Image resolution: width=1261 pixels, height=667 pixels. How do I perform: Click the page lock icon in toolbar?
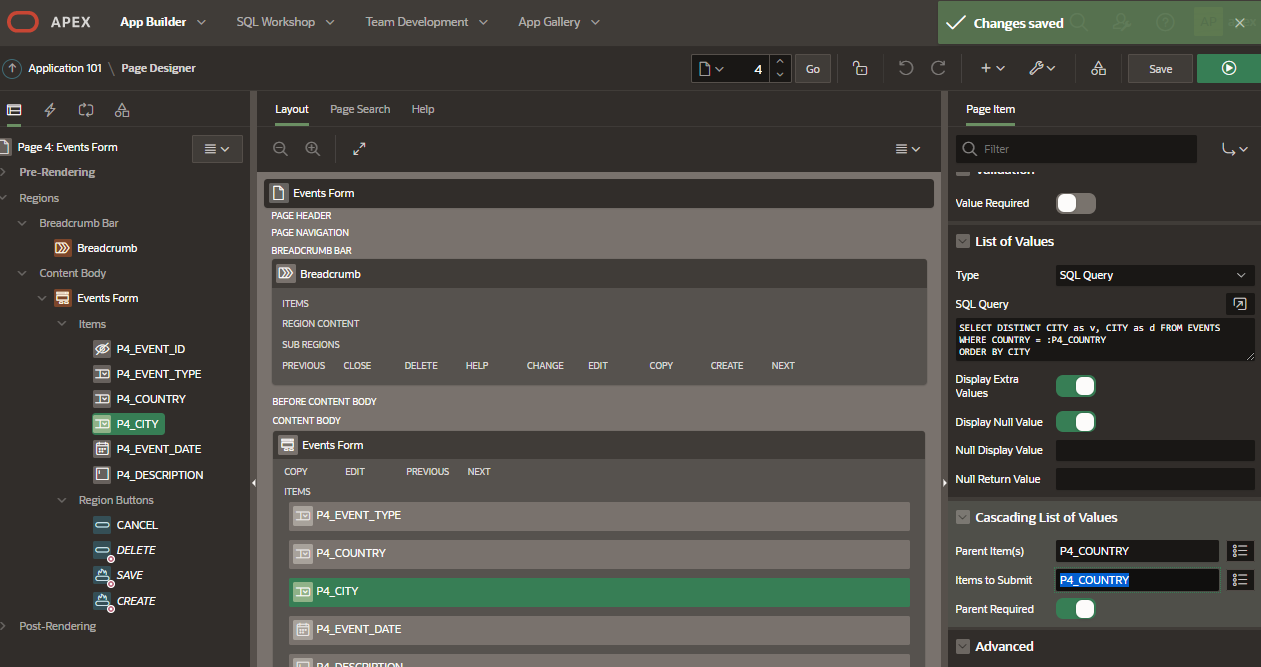pyautogui.click(x=859, y=68)
